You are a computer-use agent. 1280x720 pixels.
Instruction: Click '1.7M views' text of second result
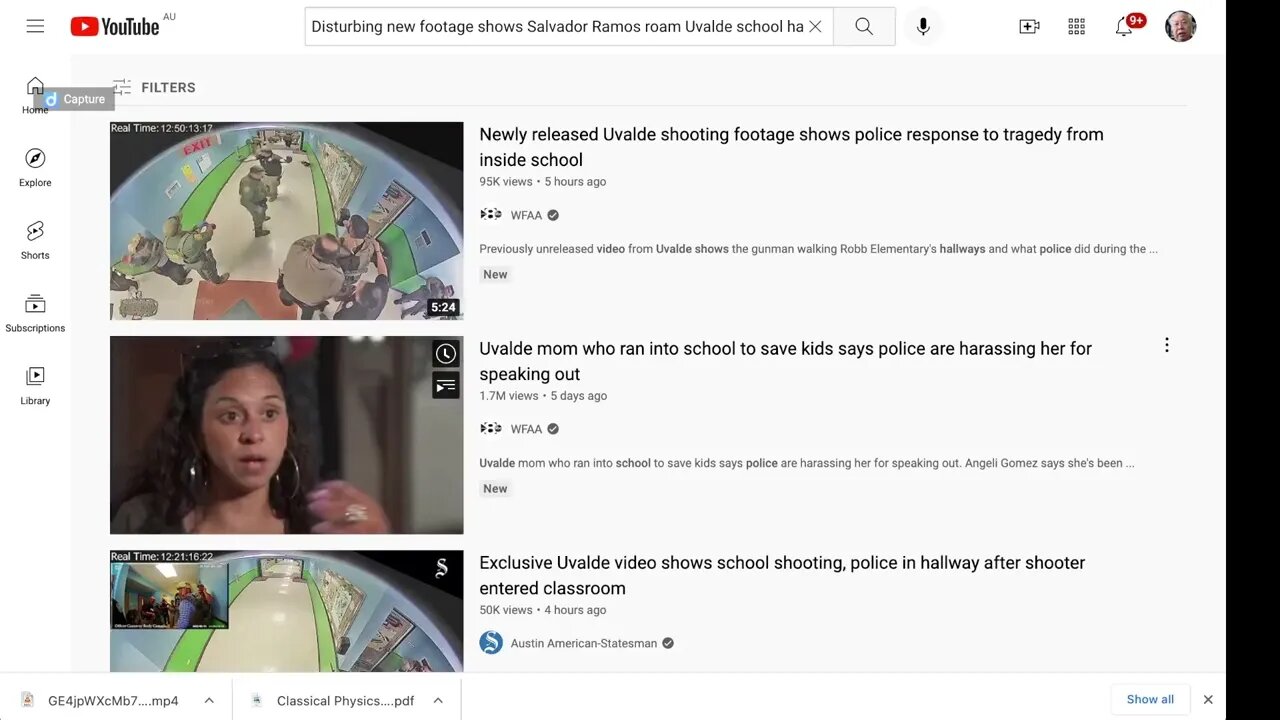pyautogui.click(x=509, y=395)
